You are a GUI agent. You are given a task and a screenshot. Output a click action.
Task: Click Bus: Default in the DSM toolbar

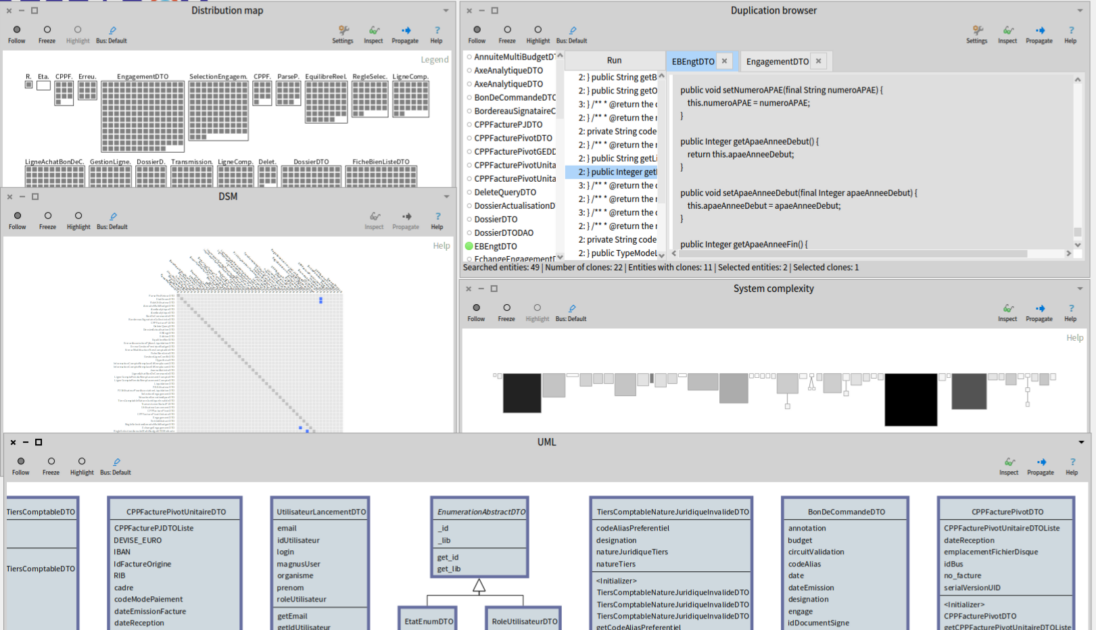[112, 220]
